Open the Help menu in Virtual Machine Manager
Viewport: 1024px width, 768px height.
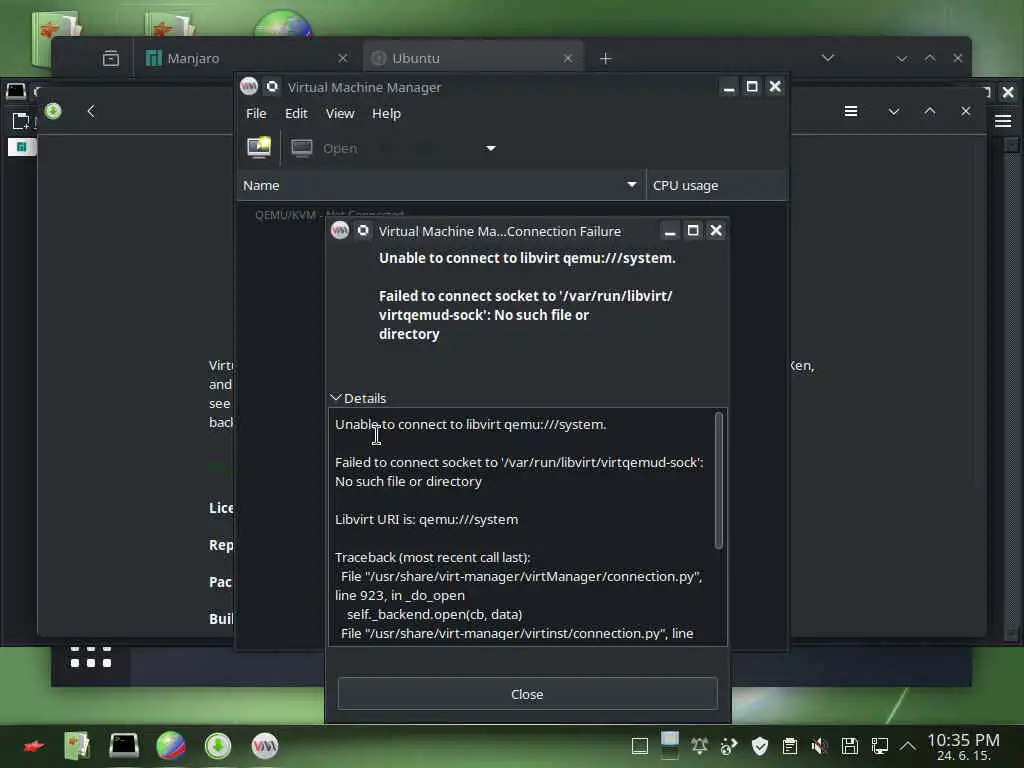386,114
